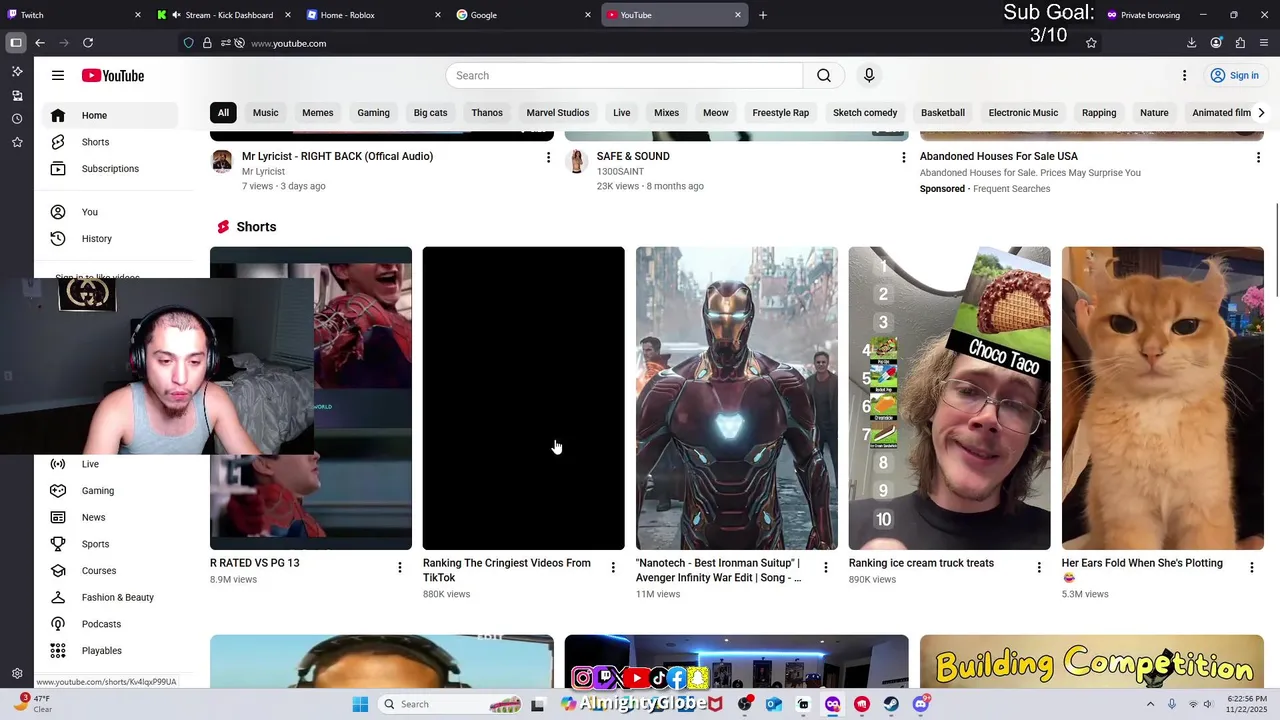
Task: Open the Mr Lyricist channel name link
Action: tap(263, 172)
